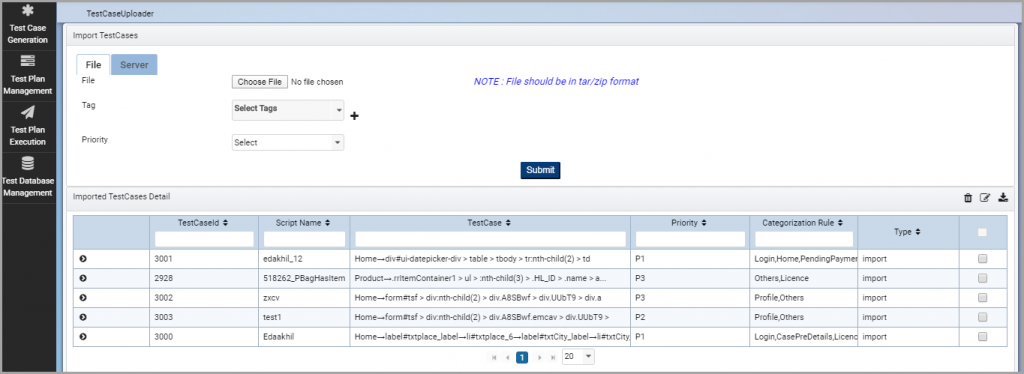
Task: Open the rows-per-page 20 dropdown
Action: tap(579, 356)
